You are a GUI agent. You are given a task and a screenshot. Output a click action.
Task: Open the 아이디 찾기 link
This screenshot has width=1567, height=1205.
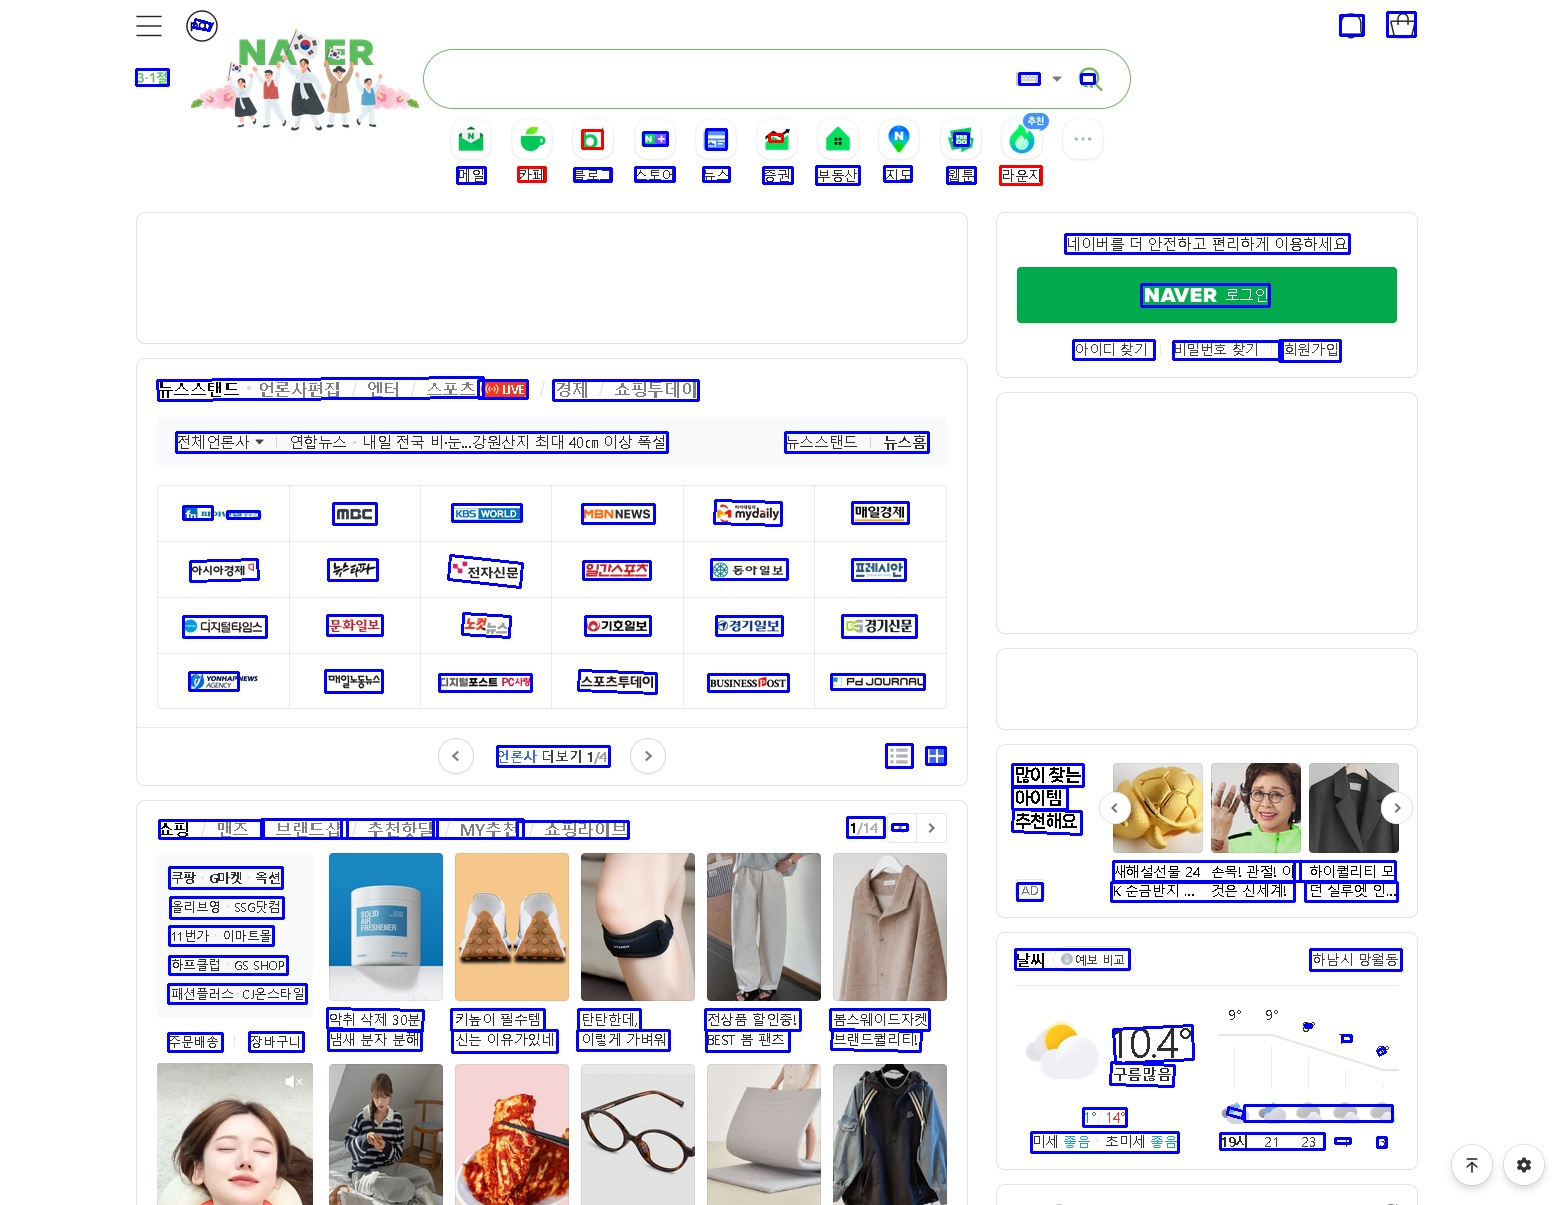[x=1113, y=350]
